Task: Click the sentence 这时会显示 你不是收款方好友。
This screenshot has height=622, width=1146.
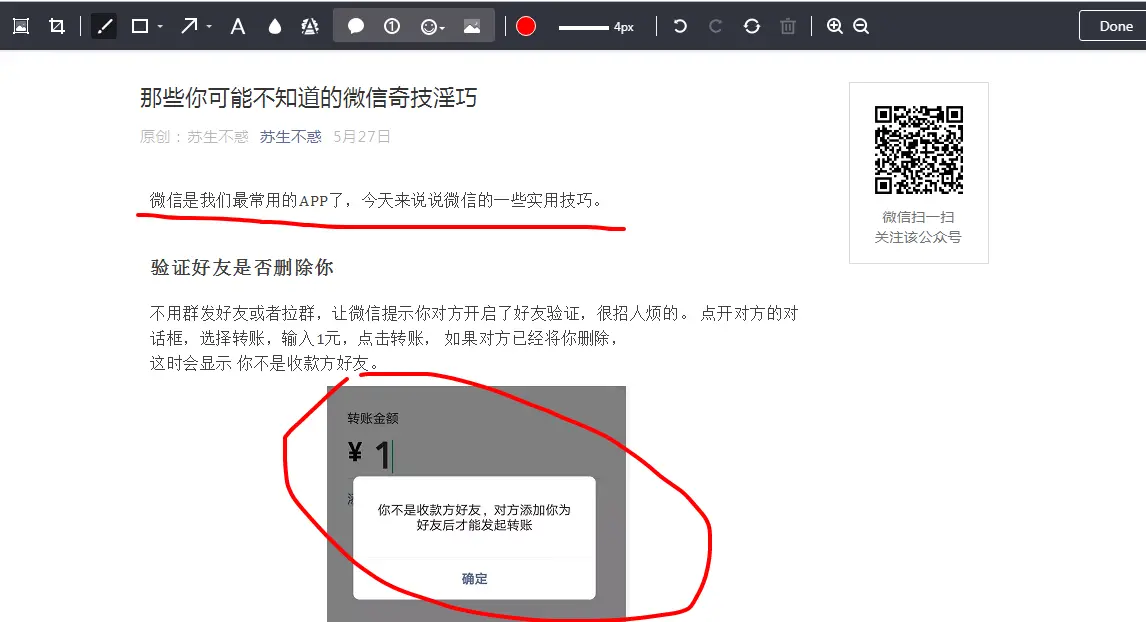Action: [x=265, y=363]
